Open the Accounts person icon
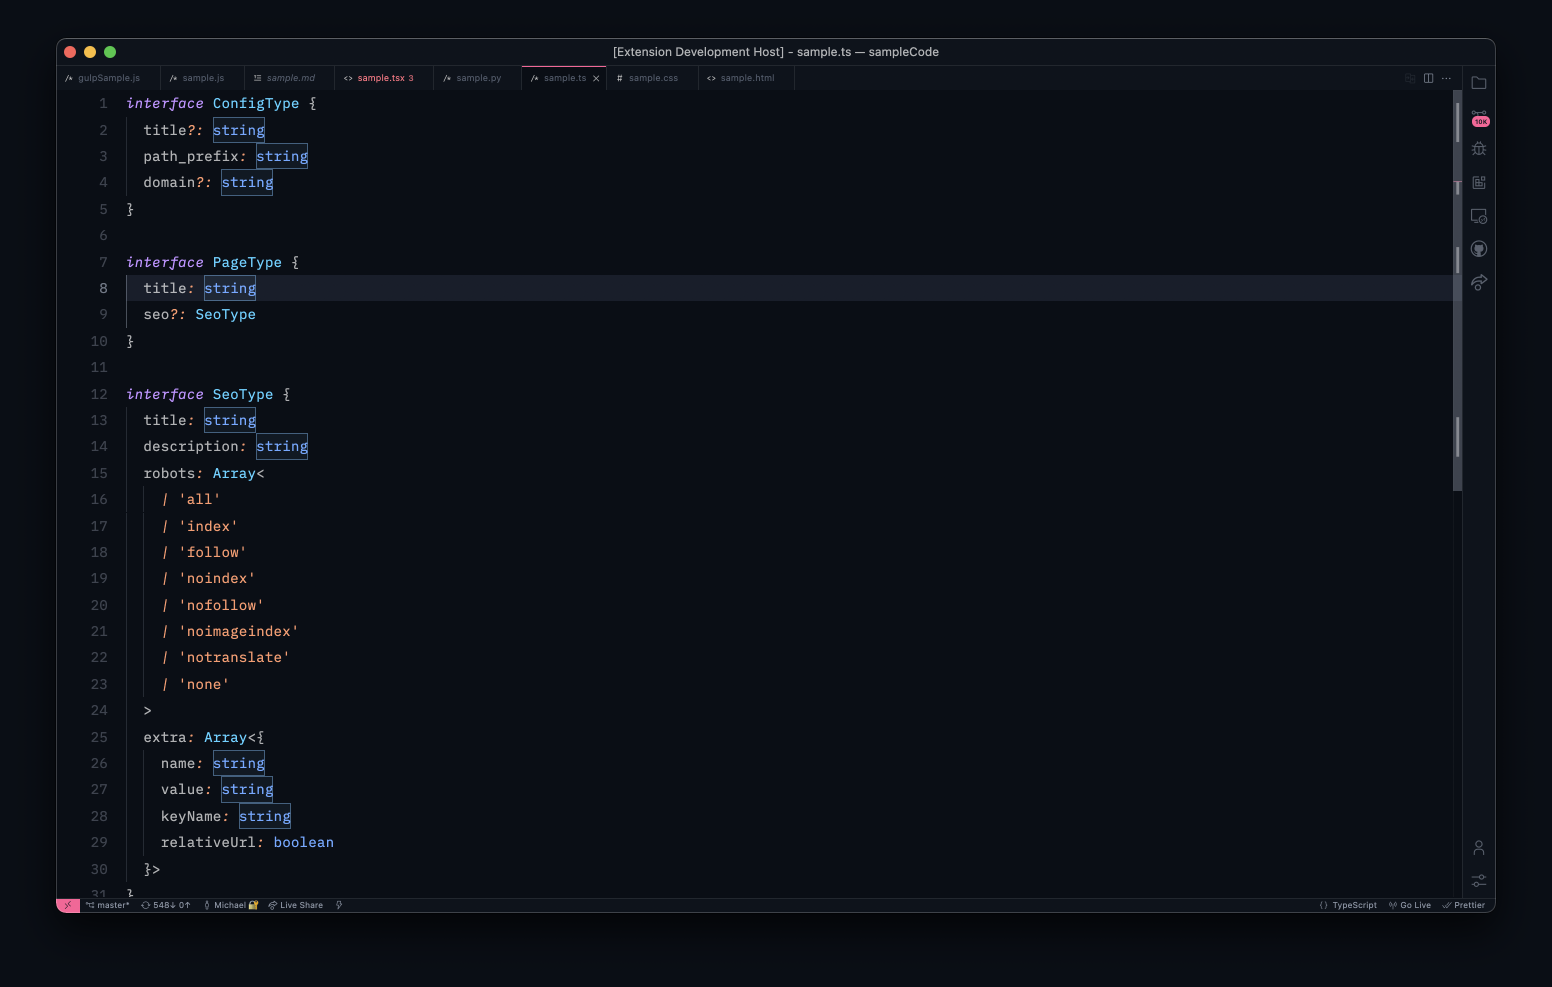The width and height of the screenshot is (1552, 987). tap(1479, 848)
